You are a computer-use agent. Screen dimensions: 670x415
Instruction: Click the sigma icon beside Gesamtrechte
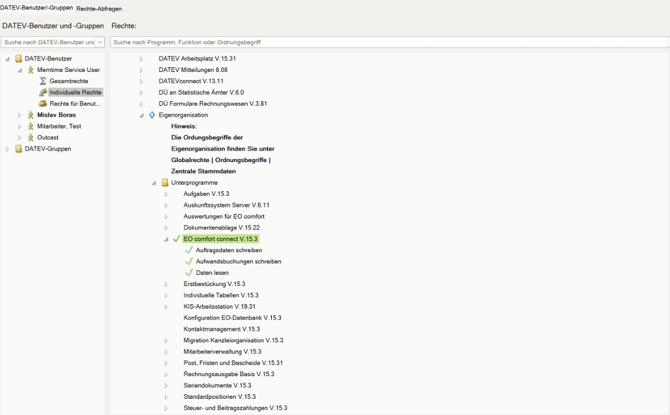pos(43,81)
